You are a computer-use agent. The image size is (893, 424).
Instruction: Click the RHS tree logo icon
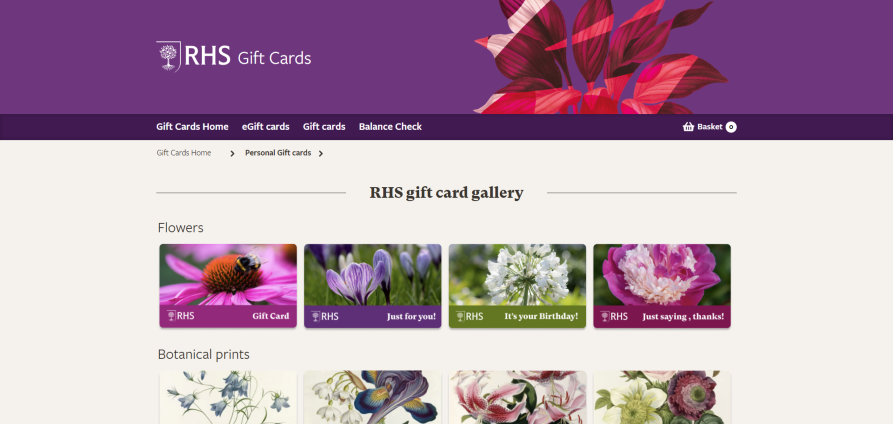click(x=169, y=56)
